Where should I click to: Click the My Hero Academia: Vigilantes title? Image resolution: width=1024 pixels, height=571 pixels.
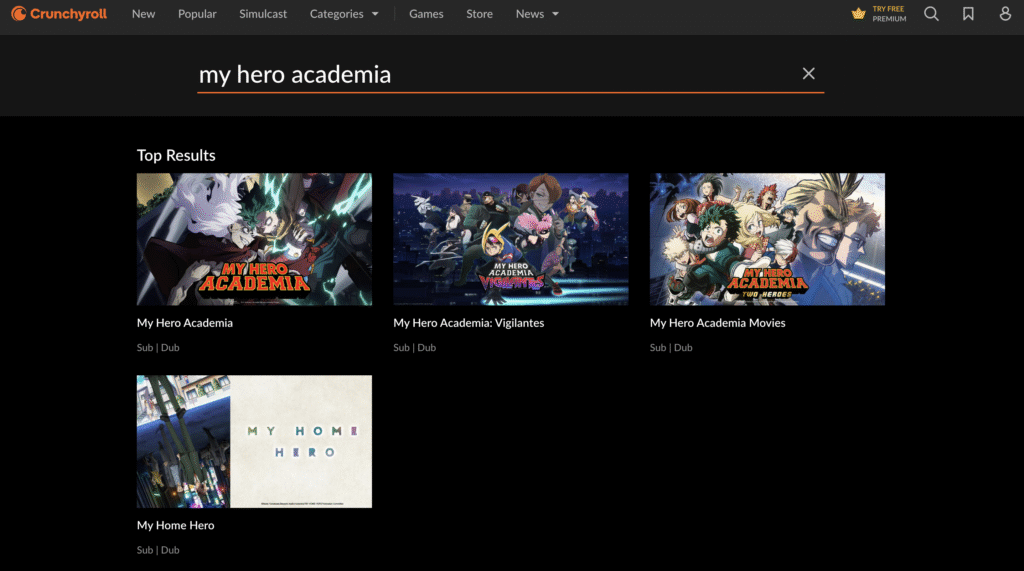point(468,323)
